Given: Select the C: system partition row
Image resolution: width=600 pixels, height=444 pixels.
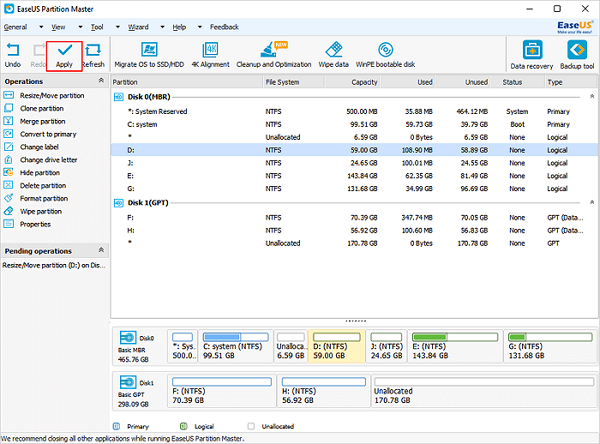Looking at the screenshot, I should coord(354,124).
